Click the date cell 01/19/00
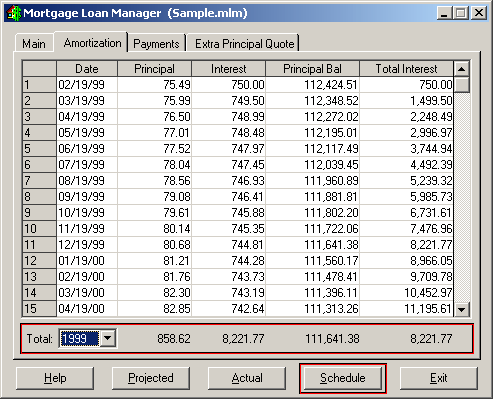Image resolution: width=493 pixels, height=399 pixels. [x=87, y=261]
